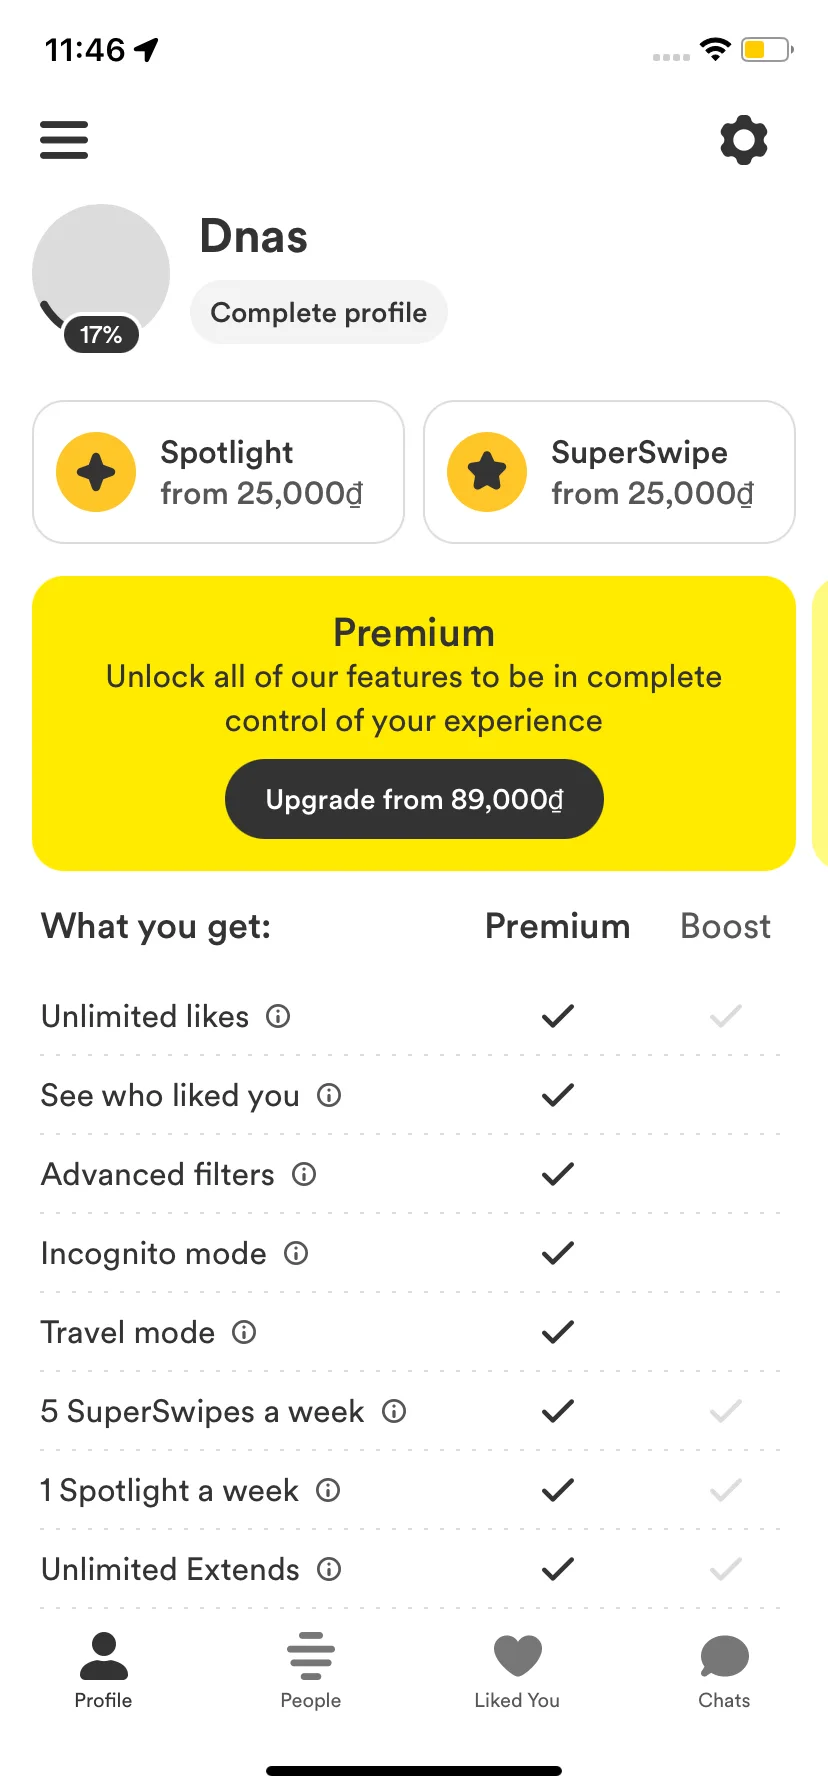Image resolution: width=828 pixels, height=1792 pixels.
Task: Open the hamburger menu icon
Action: pyautogui.click(x=64, y=140)
